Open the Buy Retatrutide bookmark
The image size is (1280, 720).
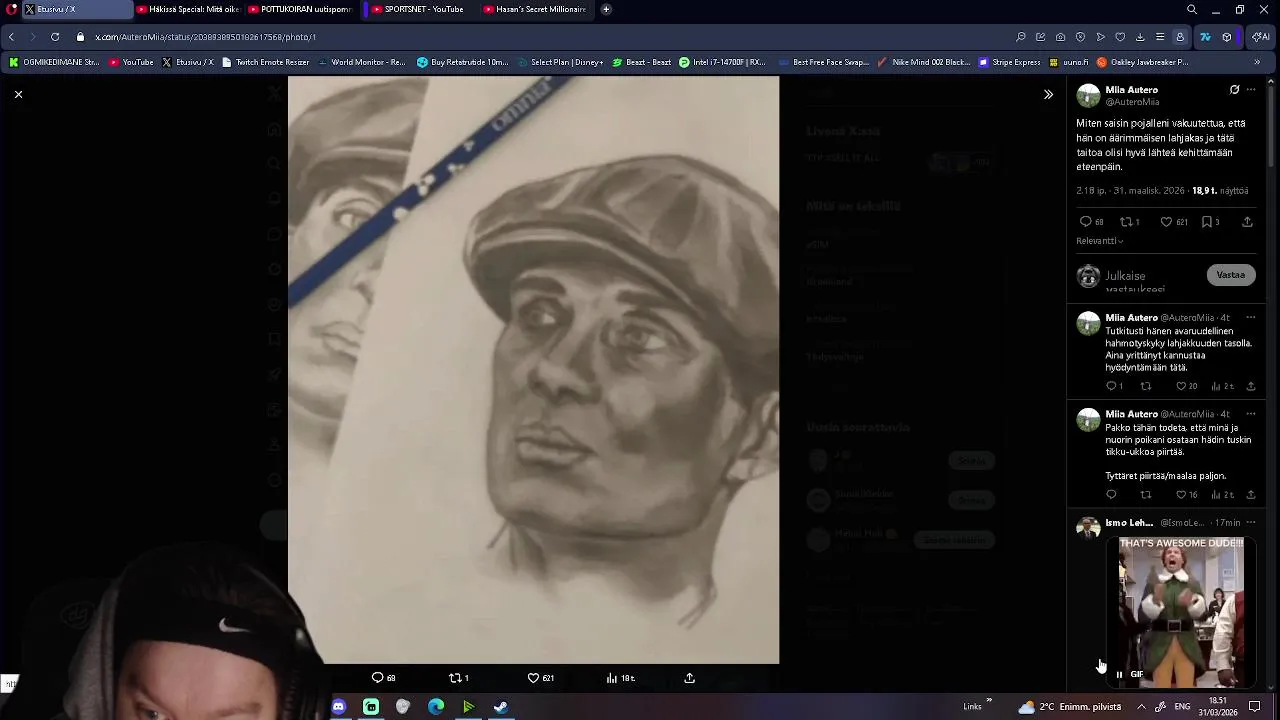pyautogui.click(x=462, y=62)
